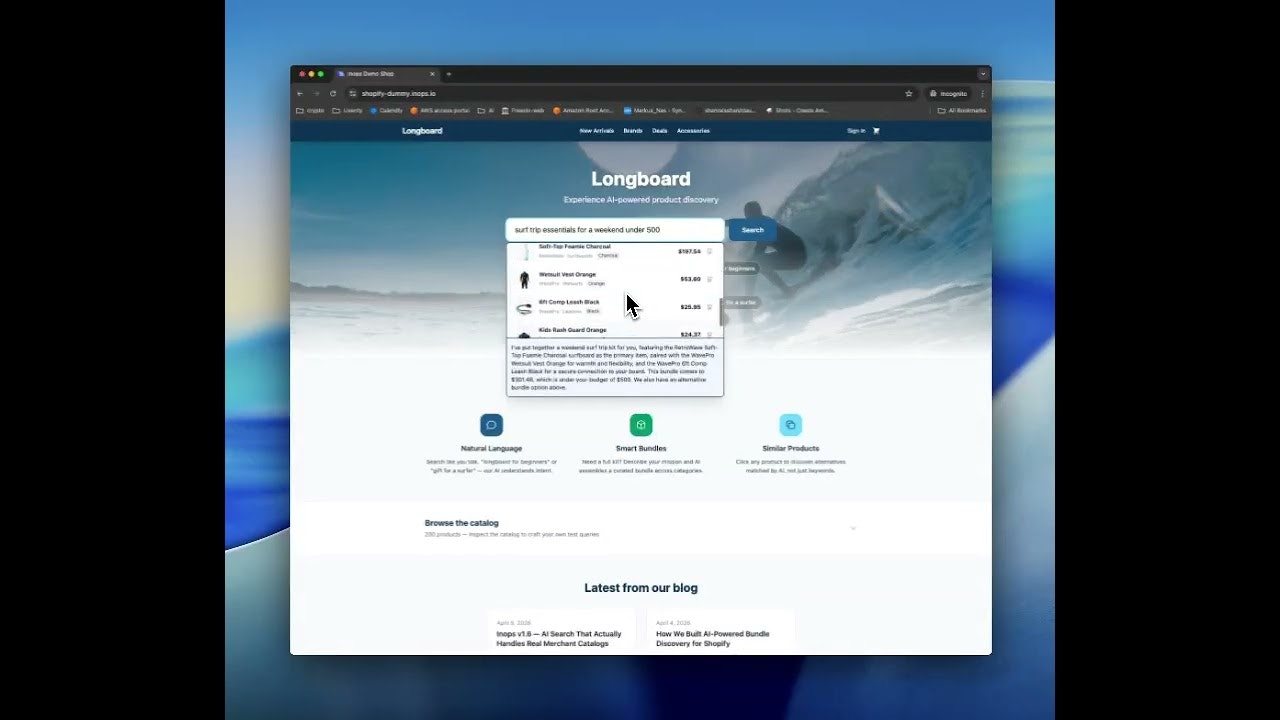Click the Similar Products heading
Viewport: 1280px width, 720px height.
pos(790,448)
